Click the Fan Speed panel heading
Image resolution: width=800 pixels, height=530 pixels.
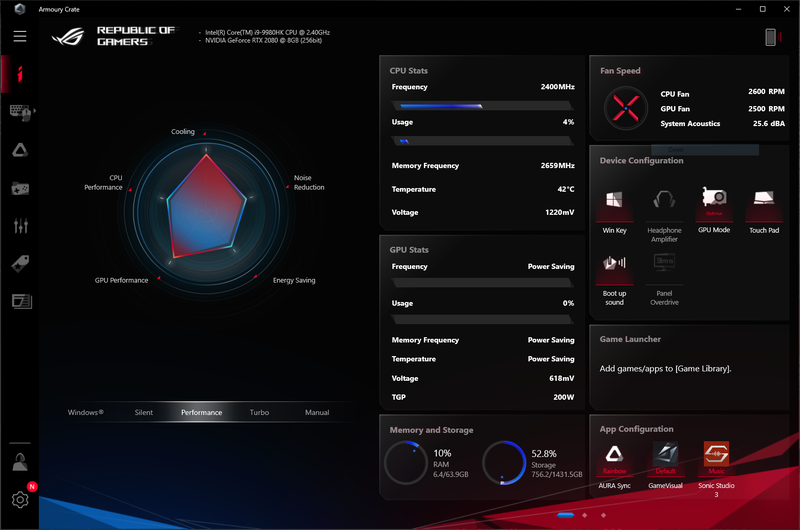(x=620, y=71)
